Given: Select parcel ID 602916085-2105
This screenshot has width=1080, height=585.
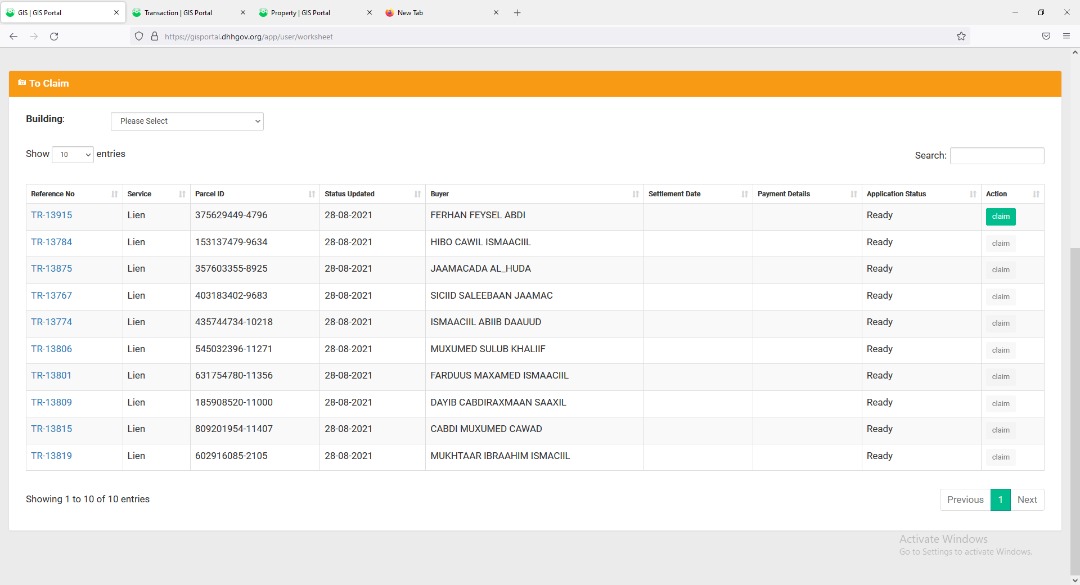Looking at the screenshot, I should pyautogui.click(x=231, y=455).
